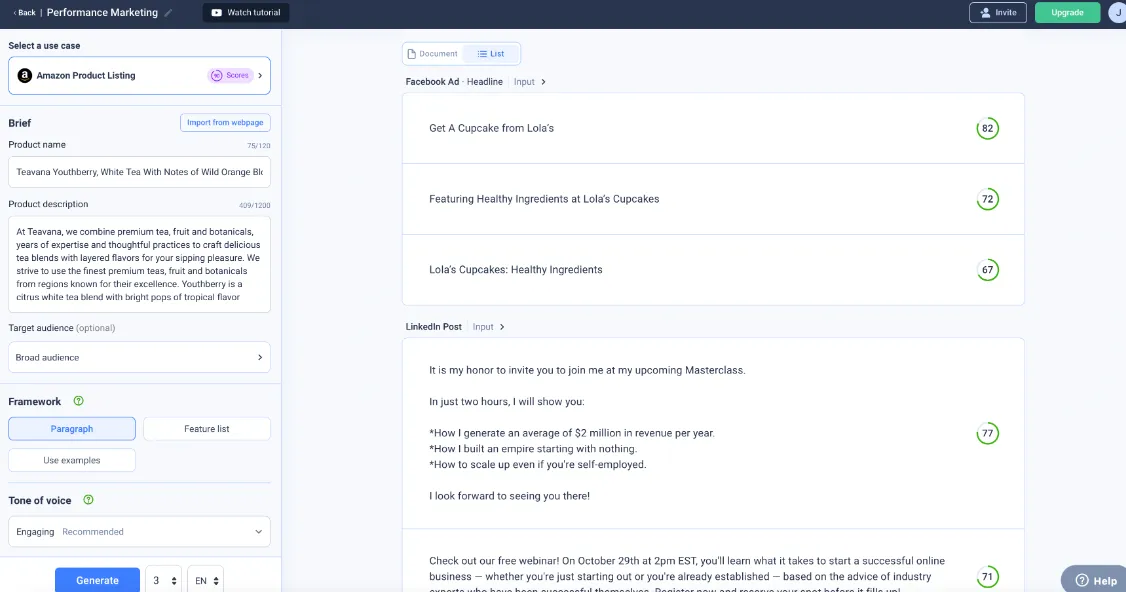The height and width of the screenshot is (592, 1126).
Task: Click the user avatar in top right corner
Action: pos(1118,12)
